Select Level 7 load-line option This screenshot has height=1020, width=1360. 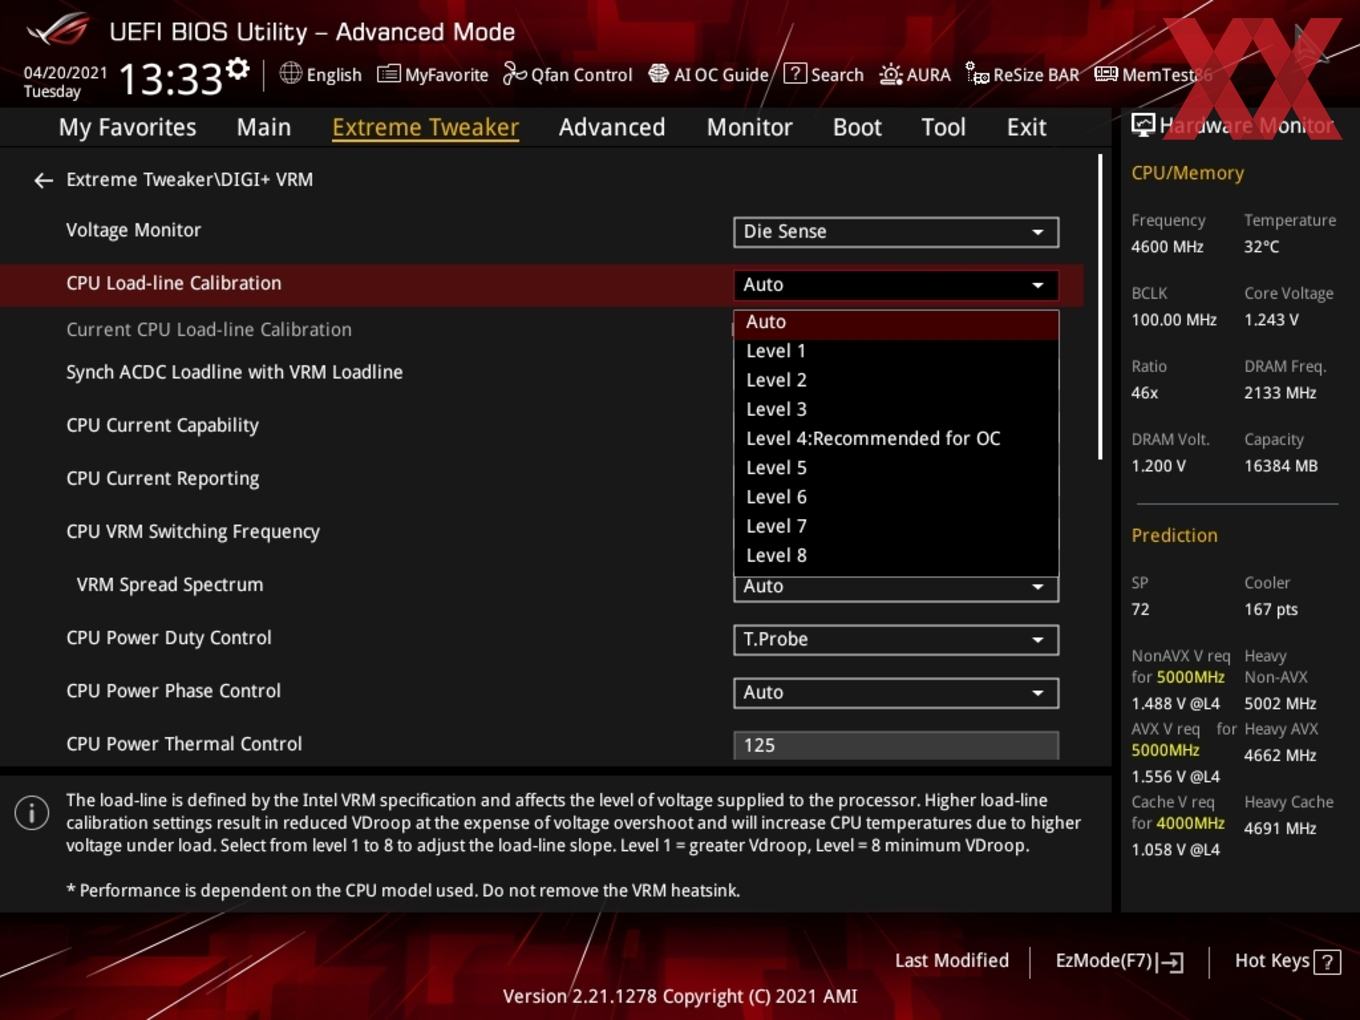tap(896, 526)
